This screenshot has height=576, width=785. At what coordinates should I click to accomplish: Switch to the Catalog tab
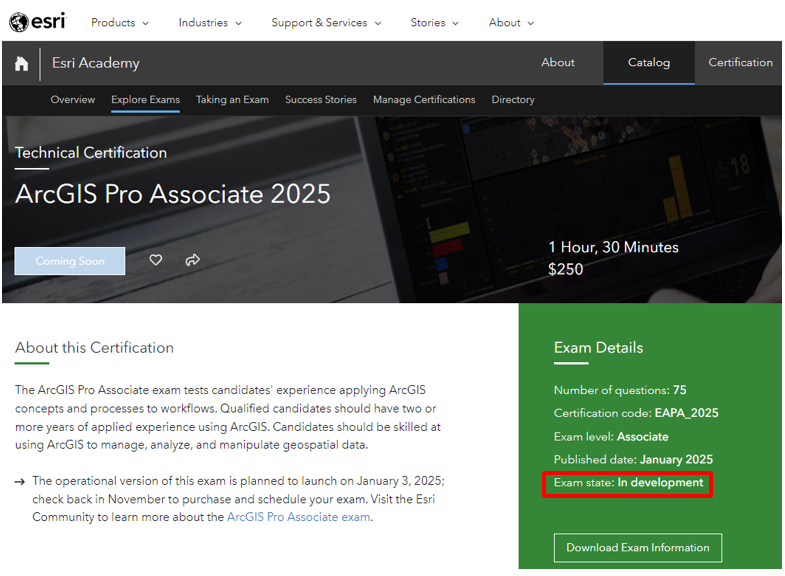649,62
